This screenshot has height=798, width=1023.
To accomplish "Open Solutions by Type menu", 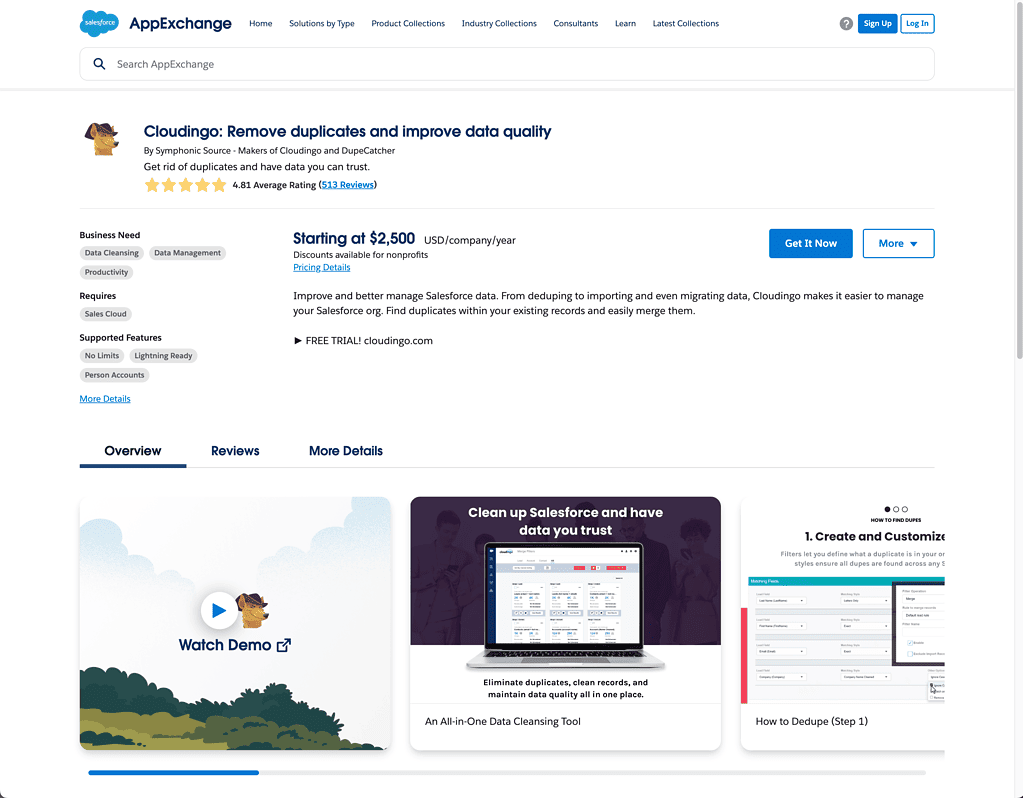I will [x=322, y=23].
